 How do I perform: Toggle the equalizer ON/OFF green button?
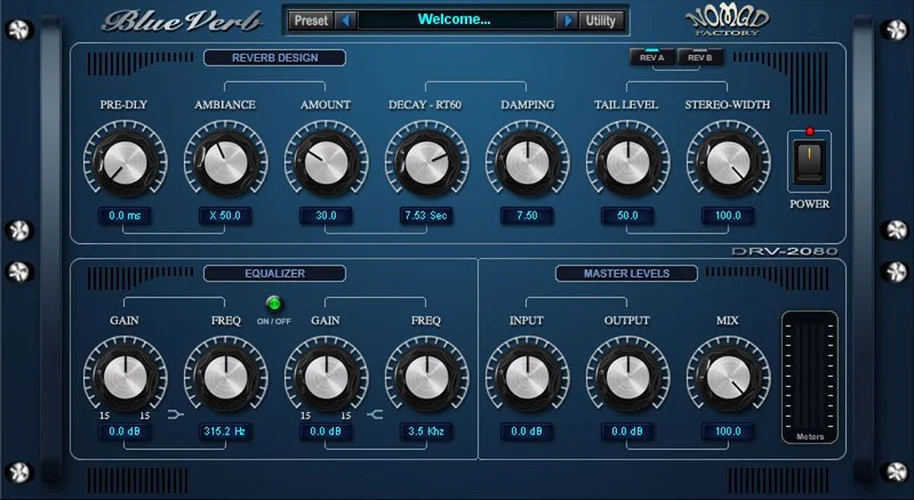pyautogui.click(x=274, y=304)
